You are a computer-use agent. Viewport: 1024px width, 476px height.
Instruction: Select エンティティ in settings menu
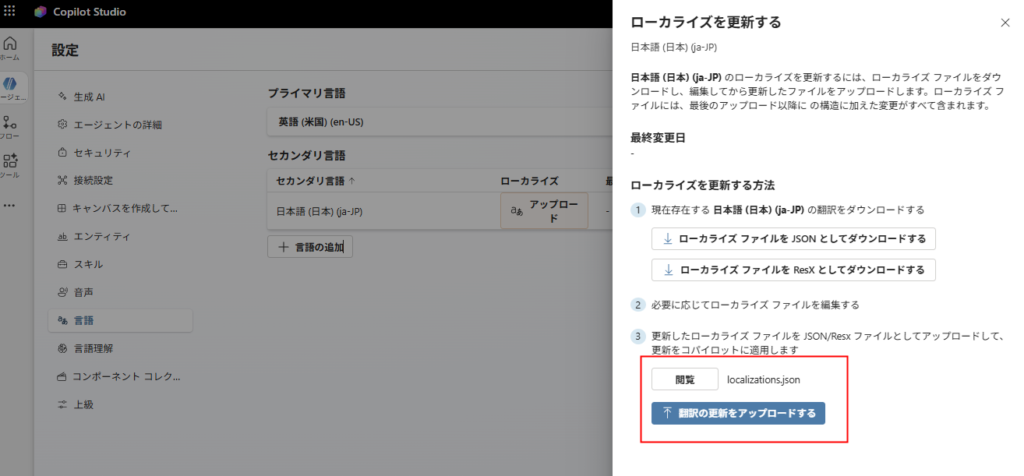[x=101, y=236]
